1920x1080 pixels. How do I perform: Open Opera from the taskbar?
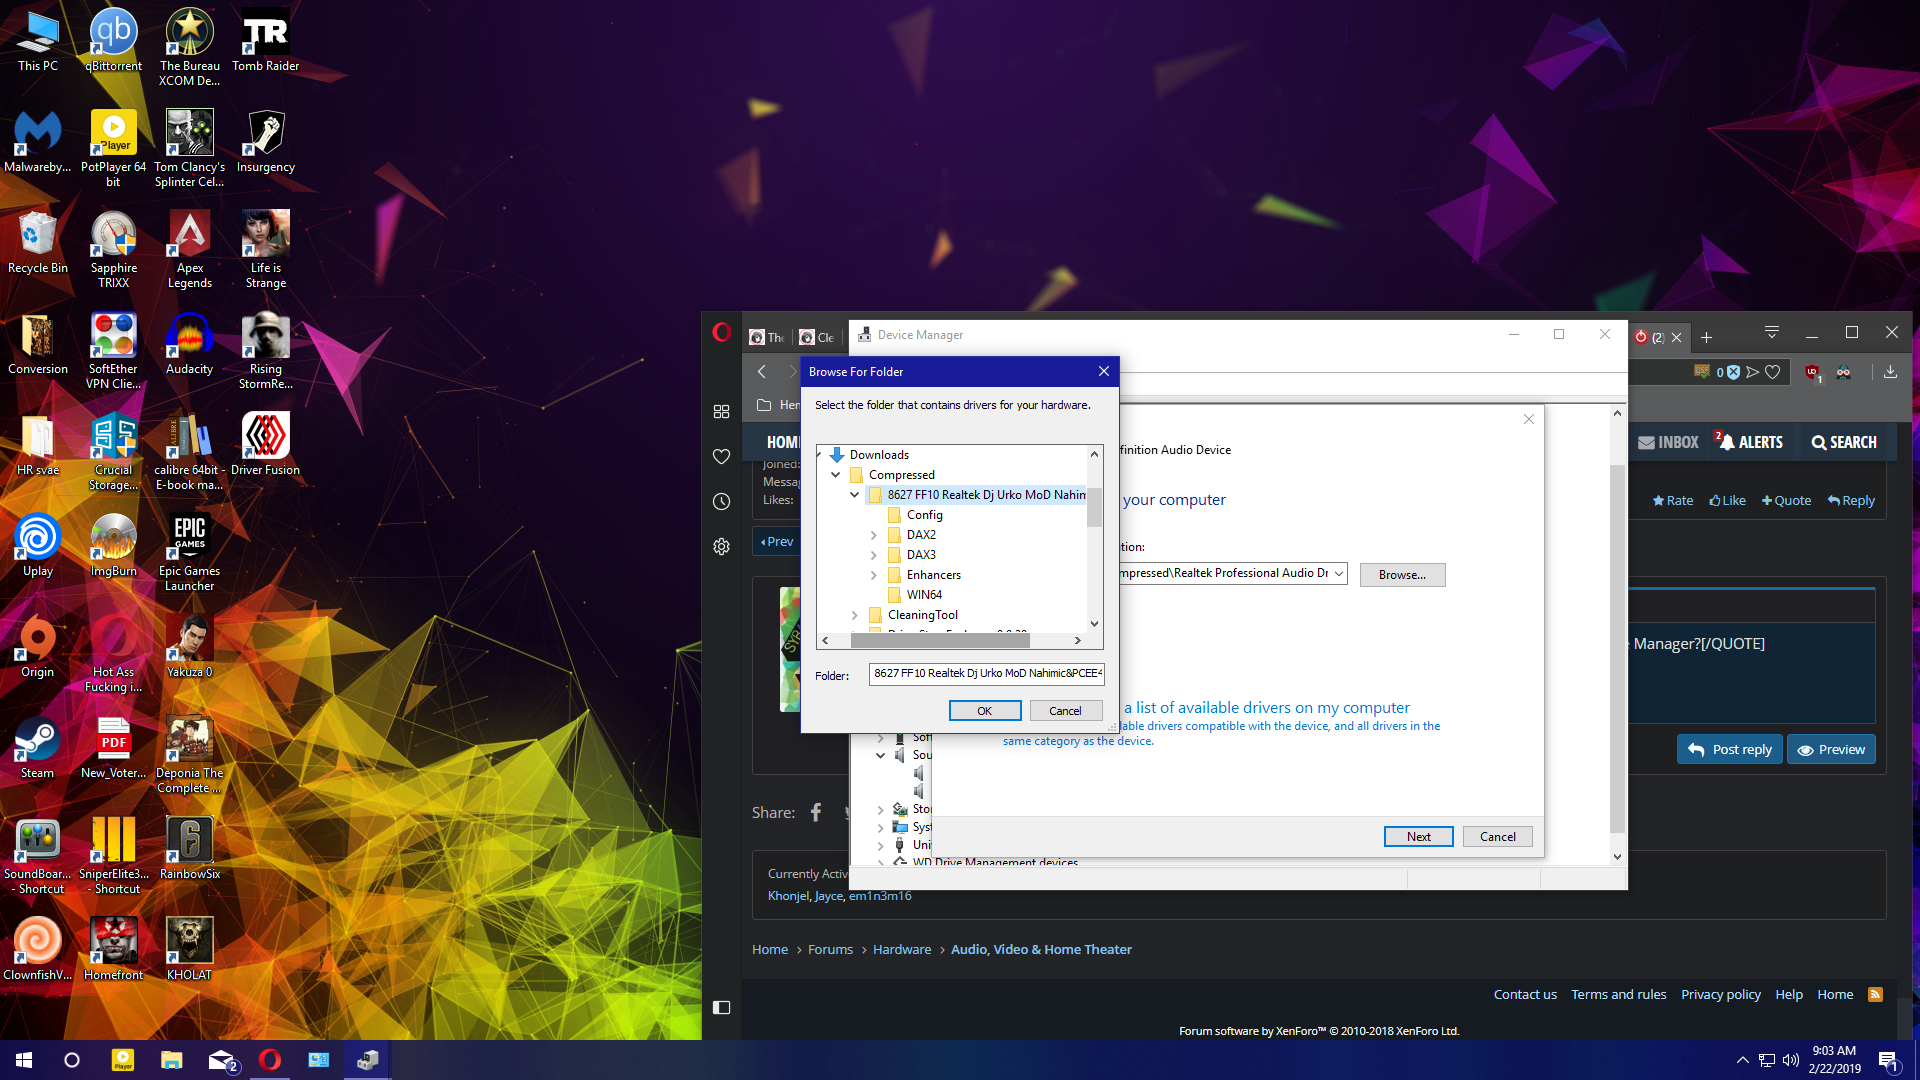pos(270,1060)
